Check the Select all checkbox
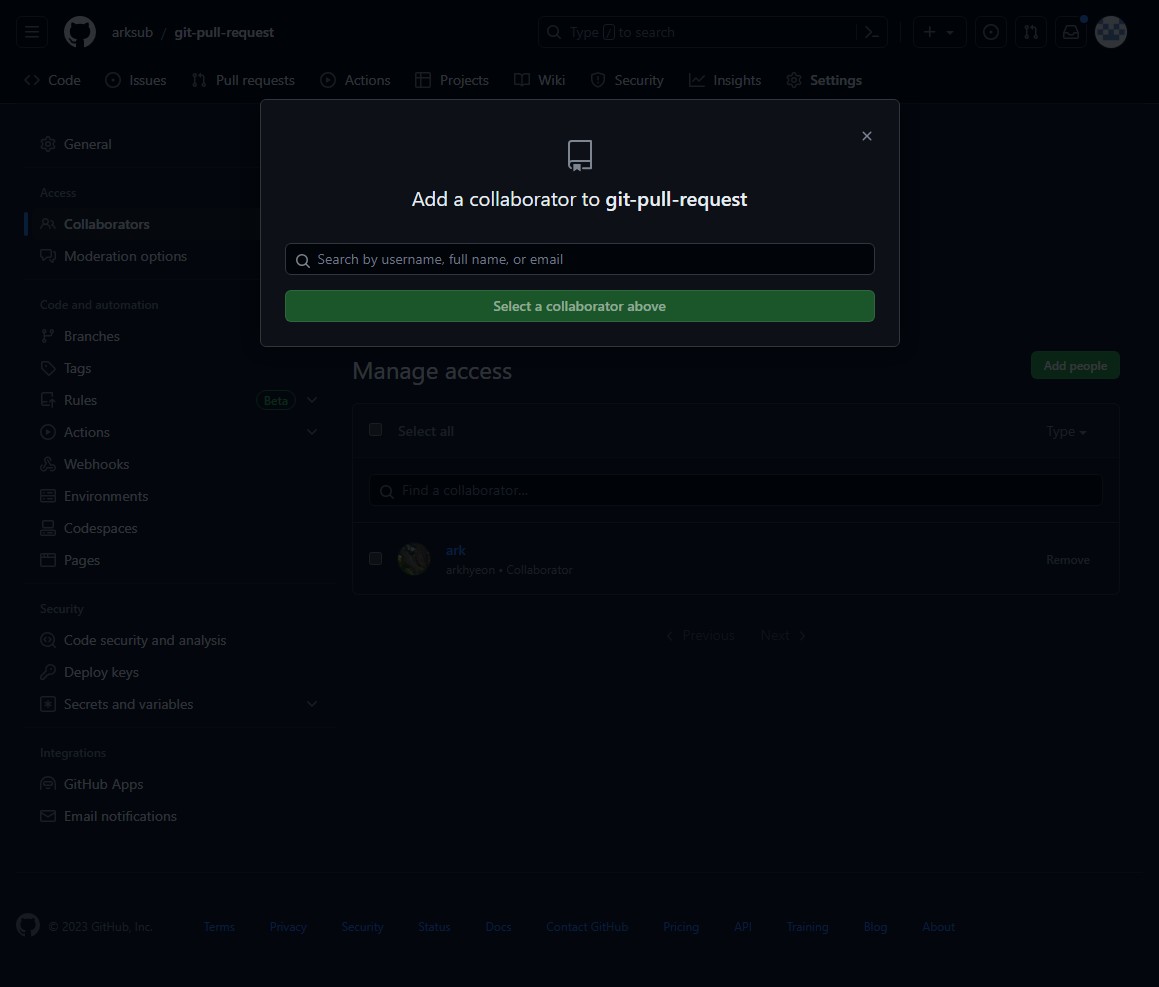Viewport: 1159px width, 987px height. [375, 430]
